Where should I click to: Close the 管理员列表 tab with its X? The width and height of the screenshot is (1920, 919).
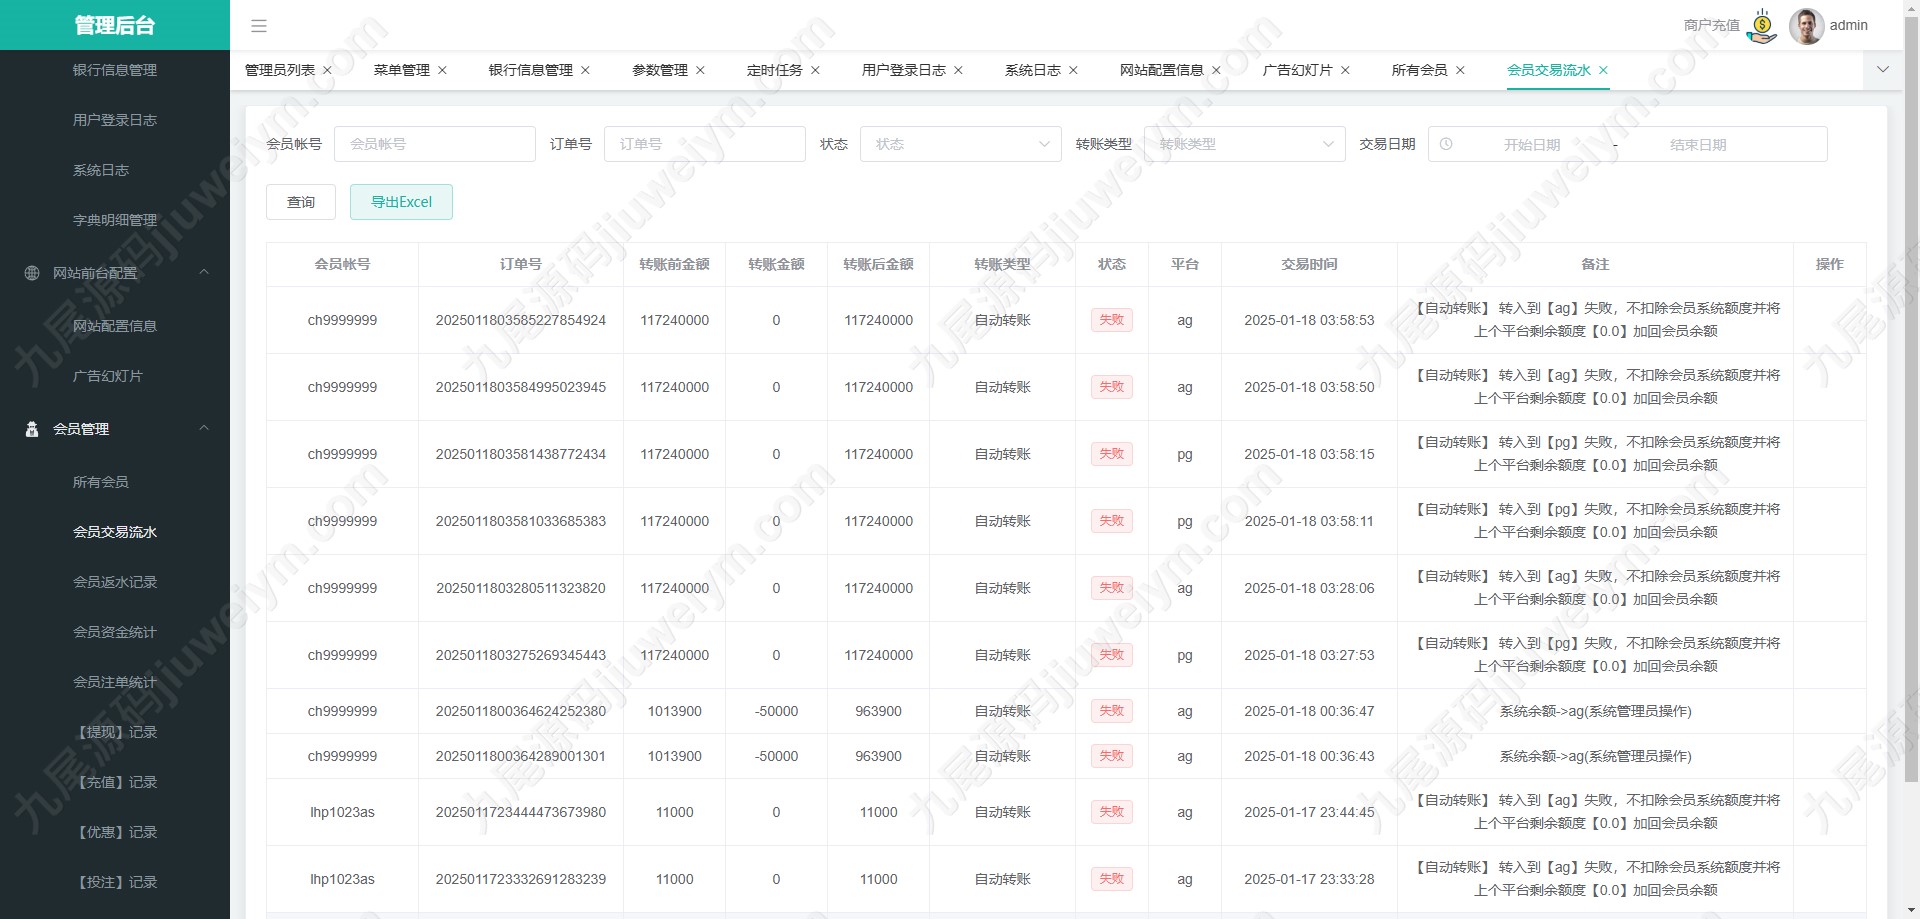pos(327,70)
